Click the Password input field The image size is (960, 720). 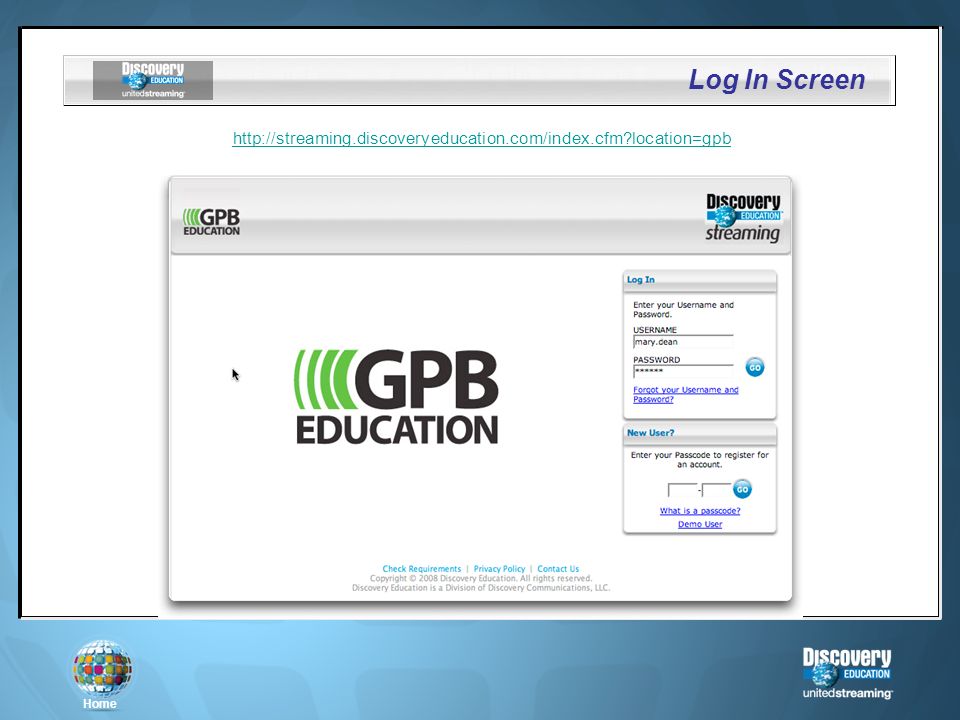(683, 371)
